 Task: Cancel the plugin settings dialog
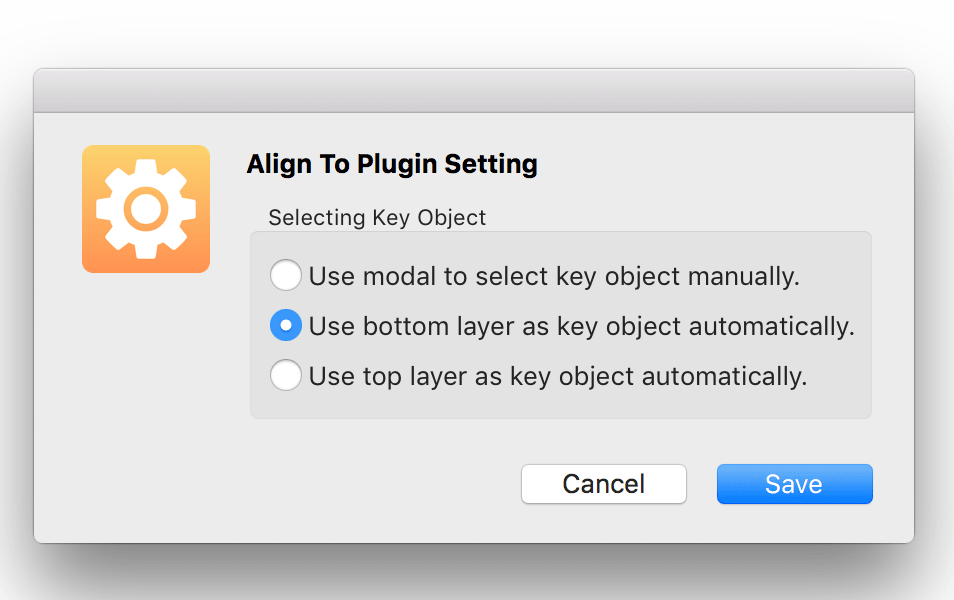[x=603, y=484]
